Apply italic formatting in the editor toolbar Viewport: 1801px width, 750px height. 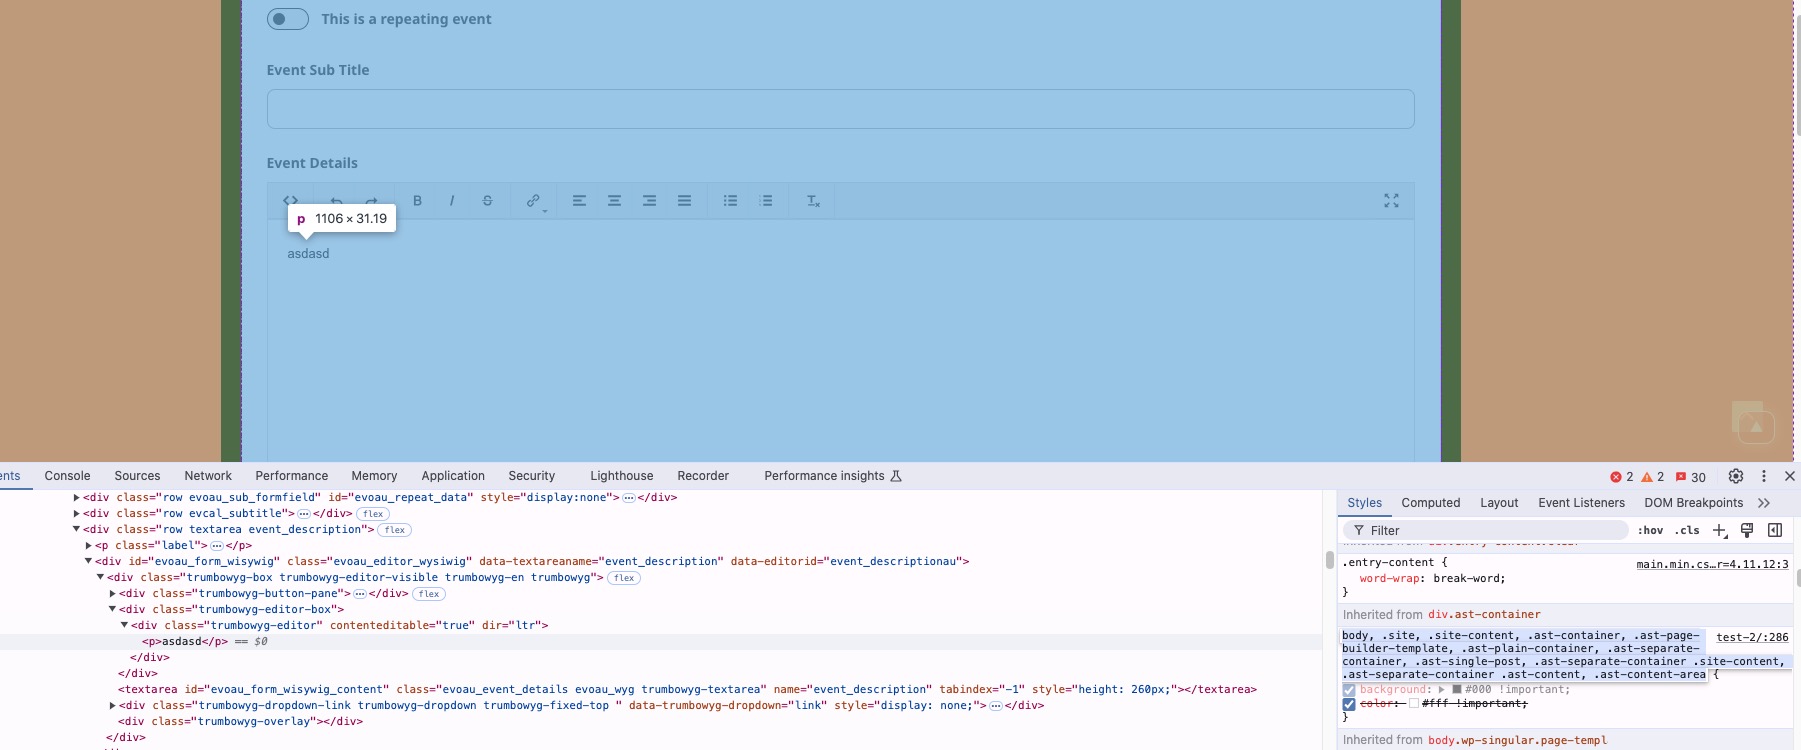click(x=452, y=201)
